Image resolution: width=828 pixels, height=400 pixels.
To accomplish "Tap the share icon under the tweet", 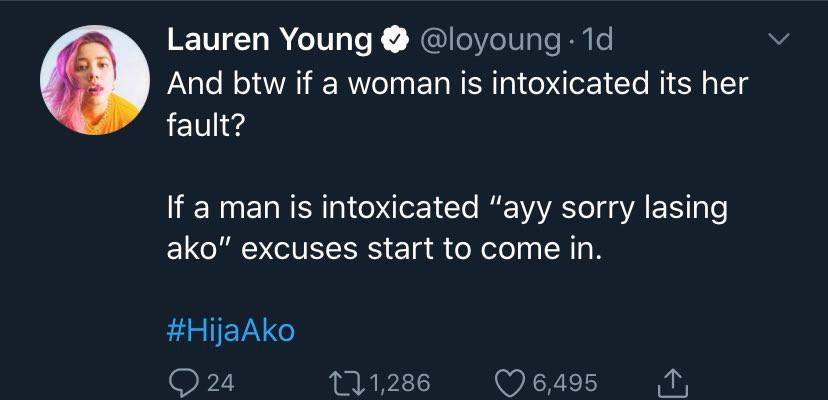I will [x=671, y=381].
